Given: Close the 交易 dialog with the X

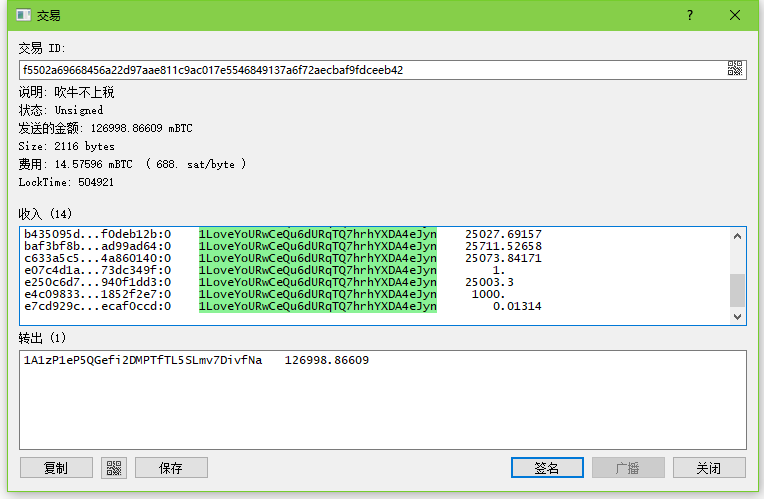Looking at the screenshot, I should point(735,16).
